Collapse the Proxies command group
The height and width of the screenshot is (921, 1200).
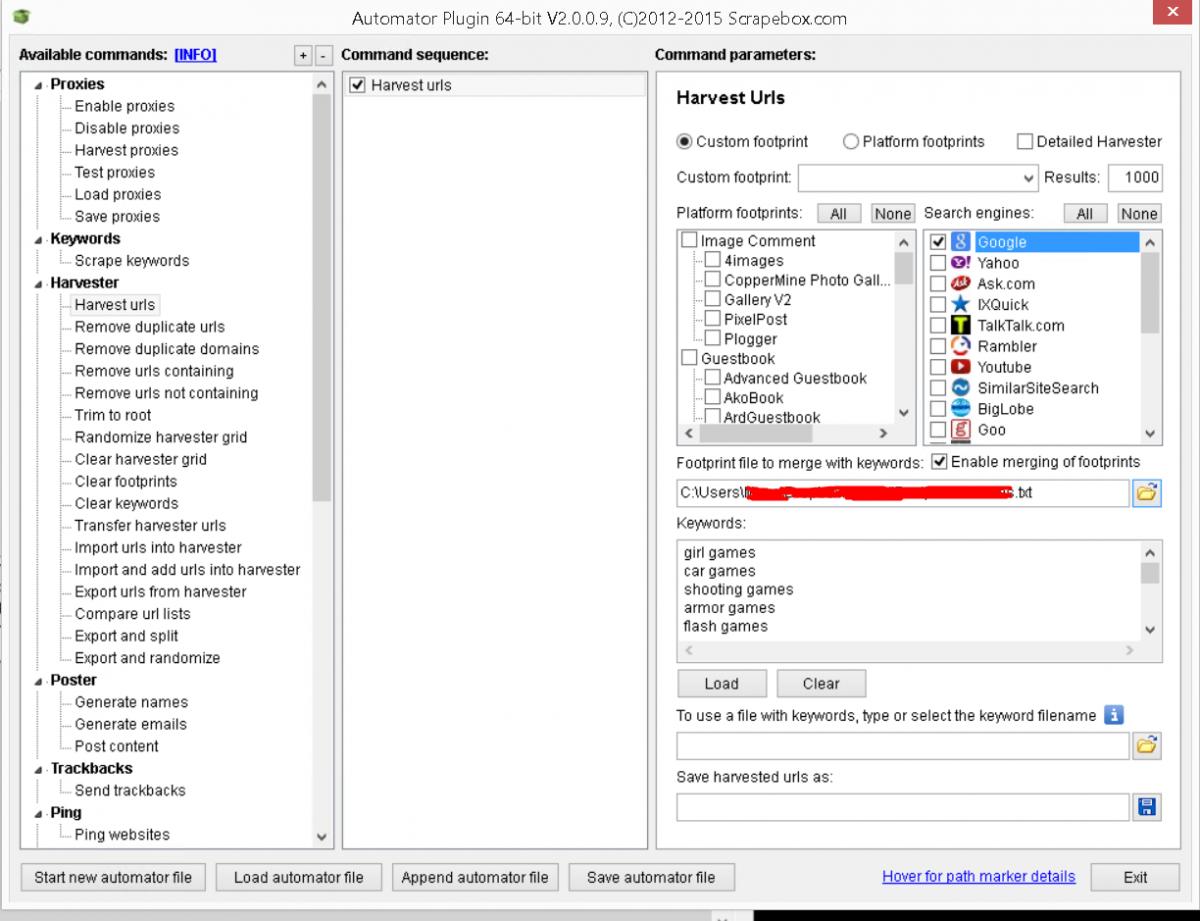[x=39, y=85]
